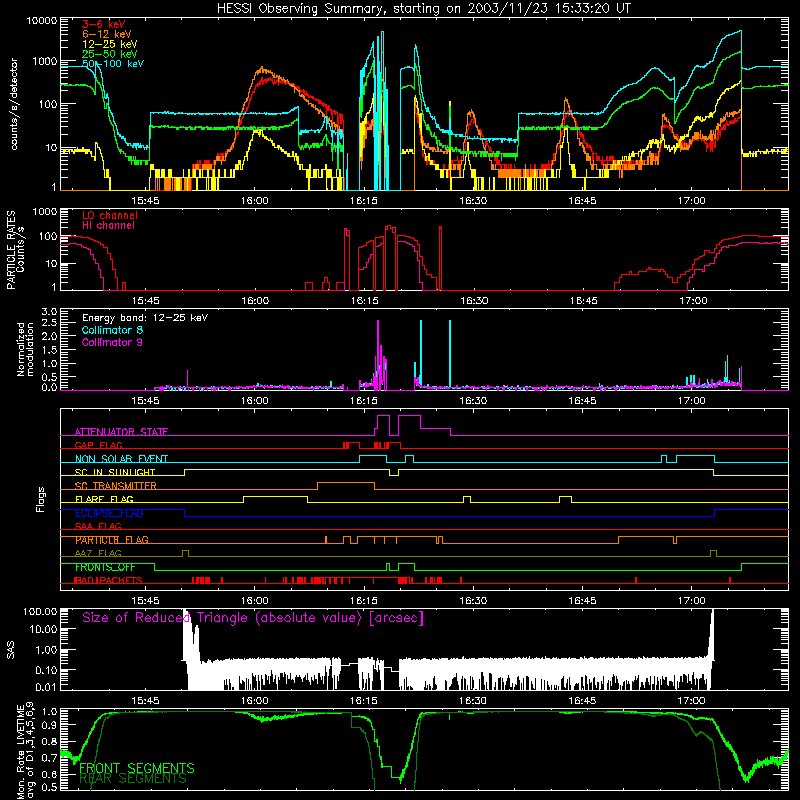Image resolution: width=800 pixels, height=800 pixels.
Task: Click the ECLIPSE FLAG label
Action: pos(109,513)
